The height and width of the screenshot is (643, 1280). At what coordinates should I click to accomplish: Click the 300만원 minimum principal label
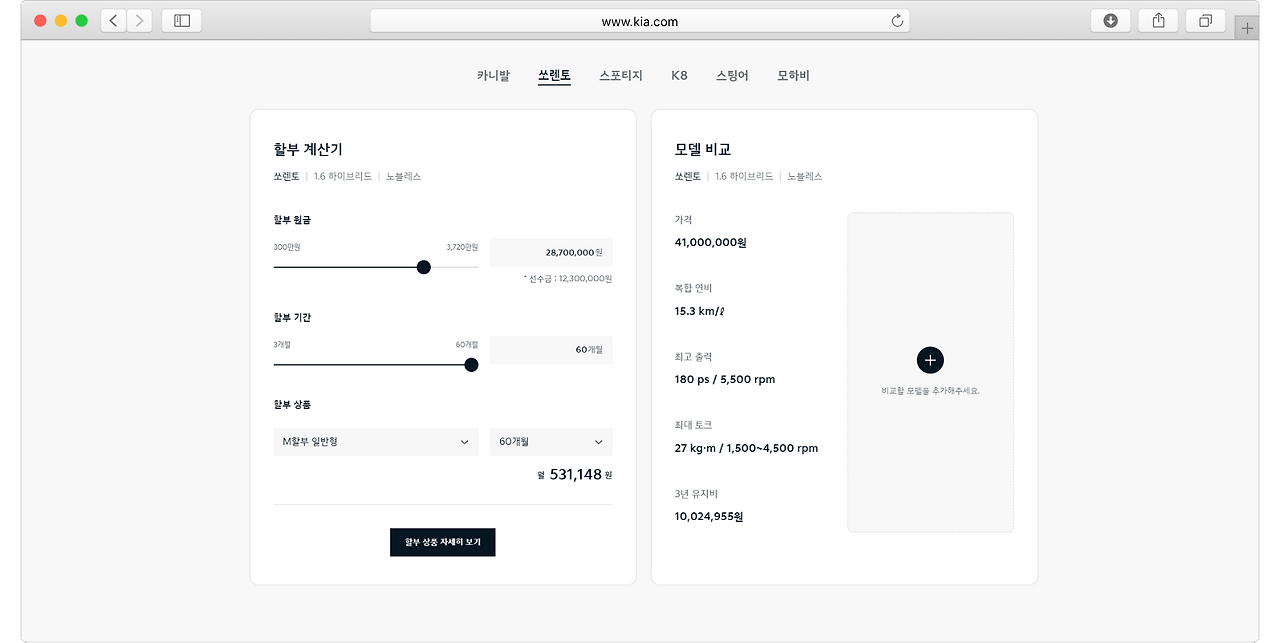coord(287,247)
